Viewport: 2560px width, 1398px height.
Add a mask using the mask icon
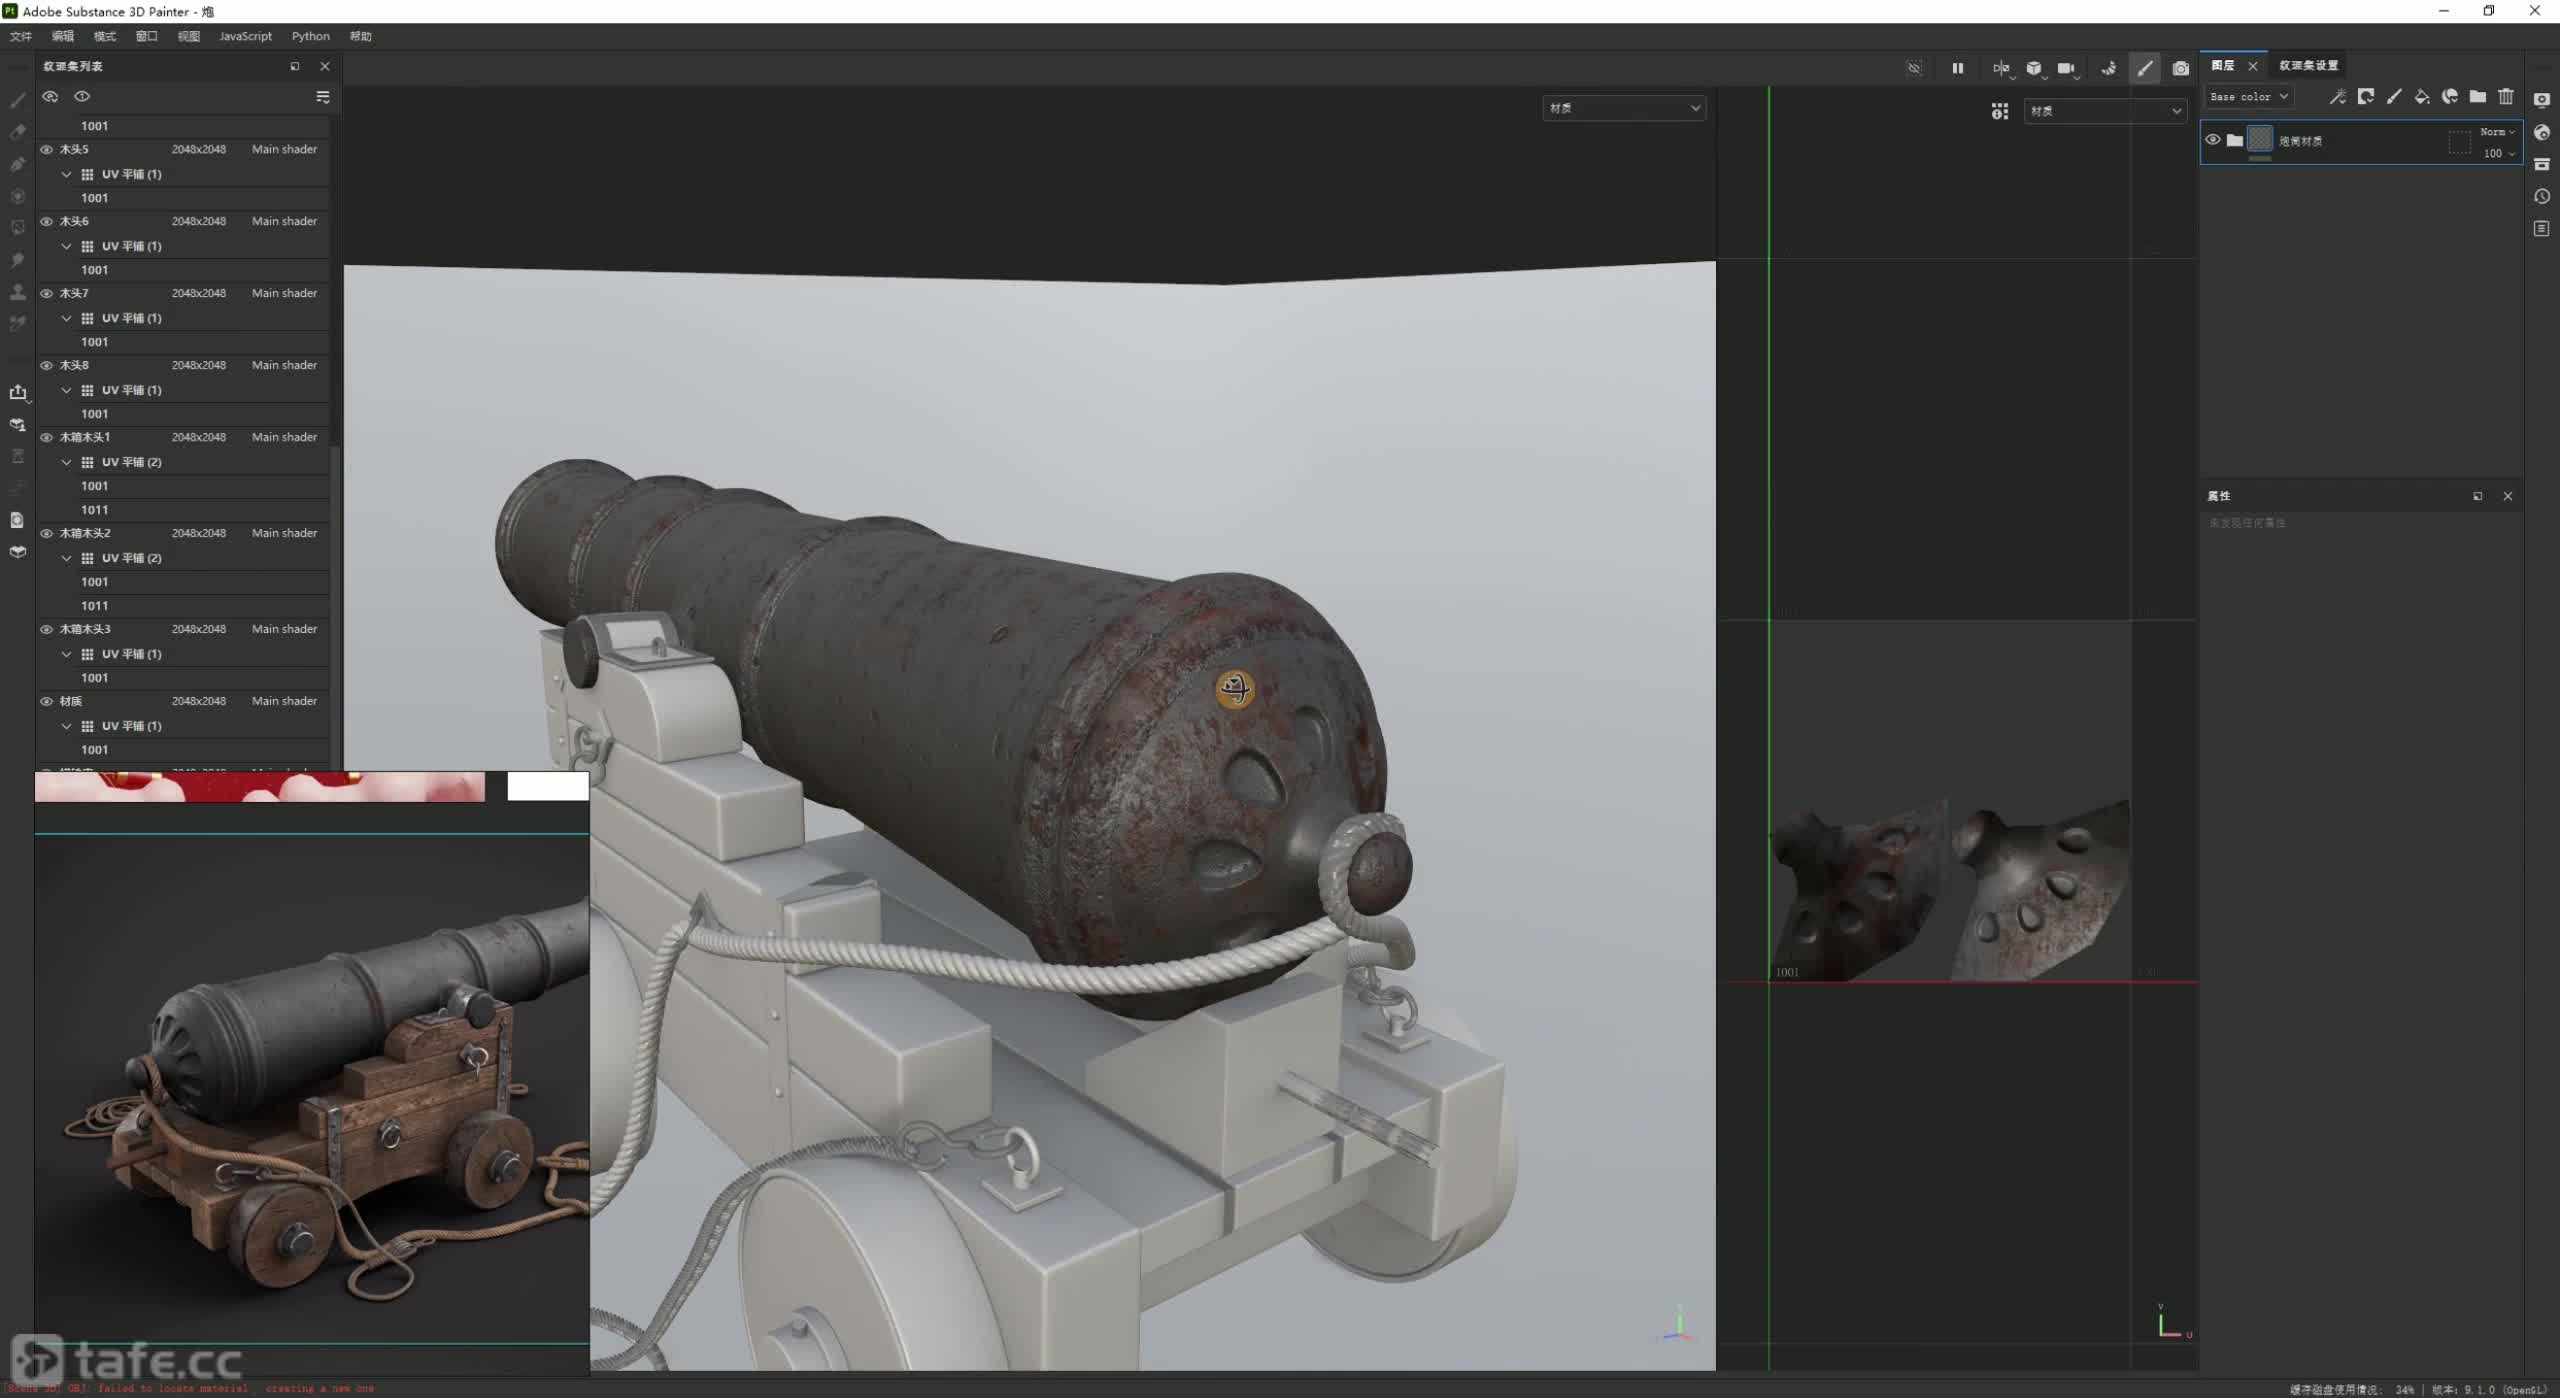coord(2365,96)
